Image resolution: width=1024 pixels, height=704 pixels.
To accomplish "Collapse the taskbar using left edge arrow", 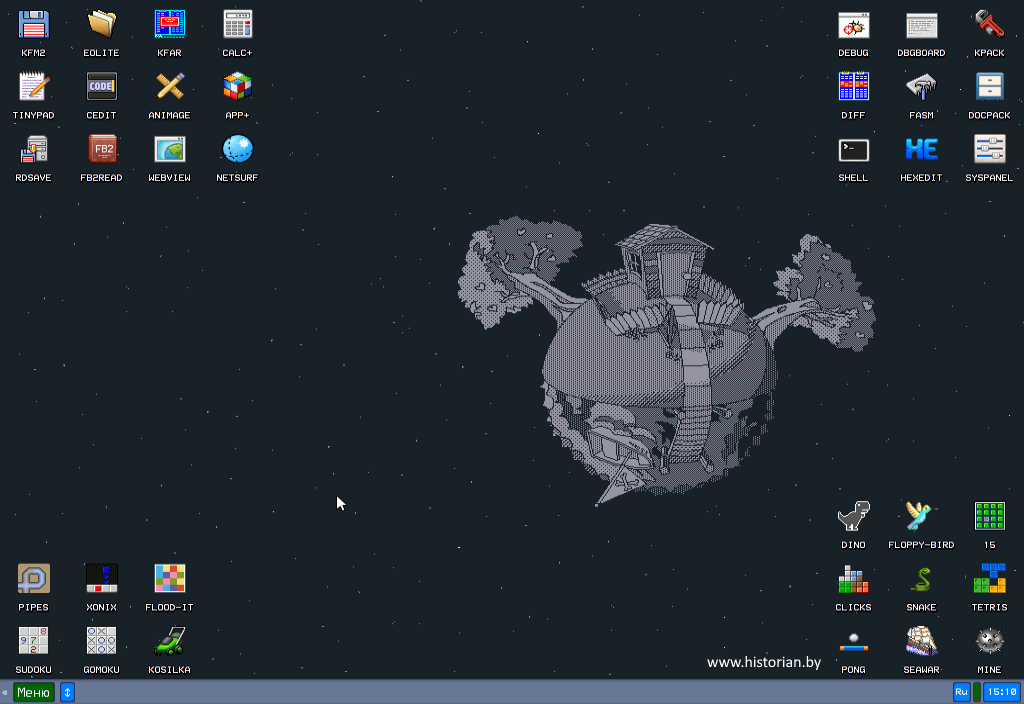I will [x=5, y=692].
